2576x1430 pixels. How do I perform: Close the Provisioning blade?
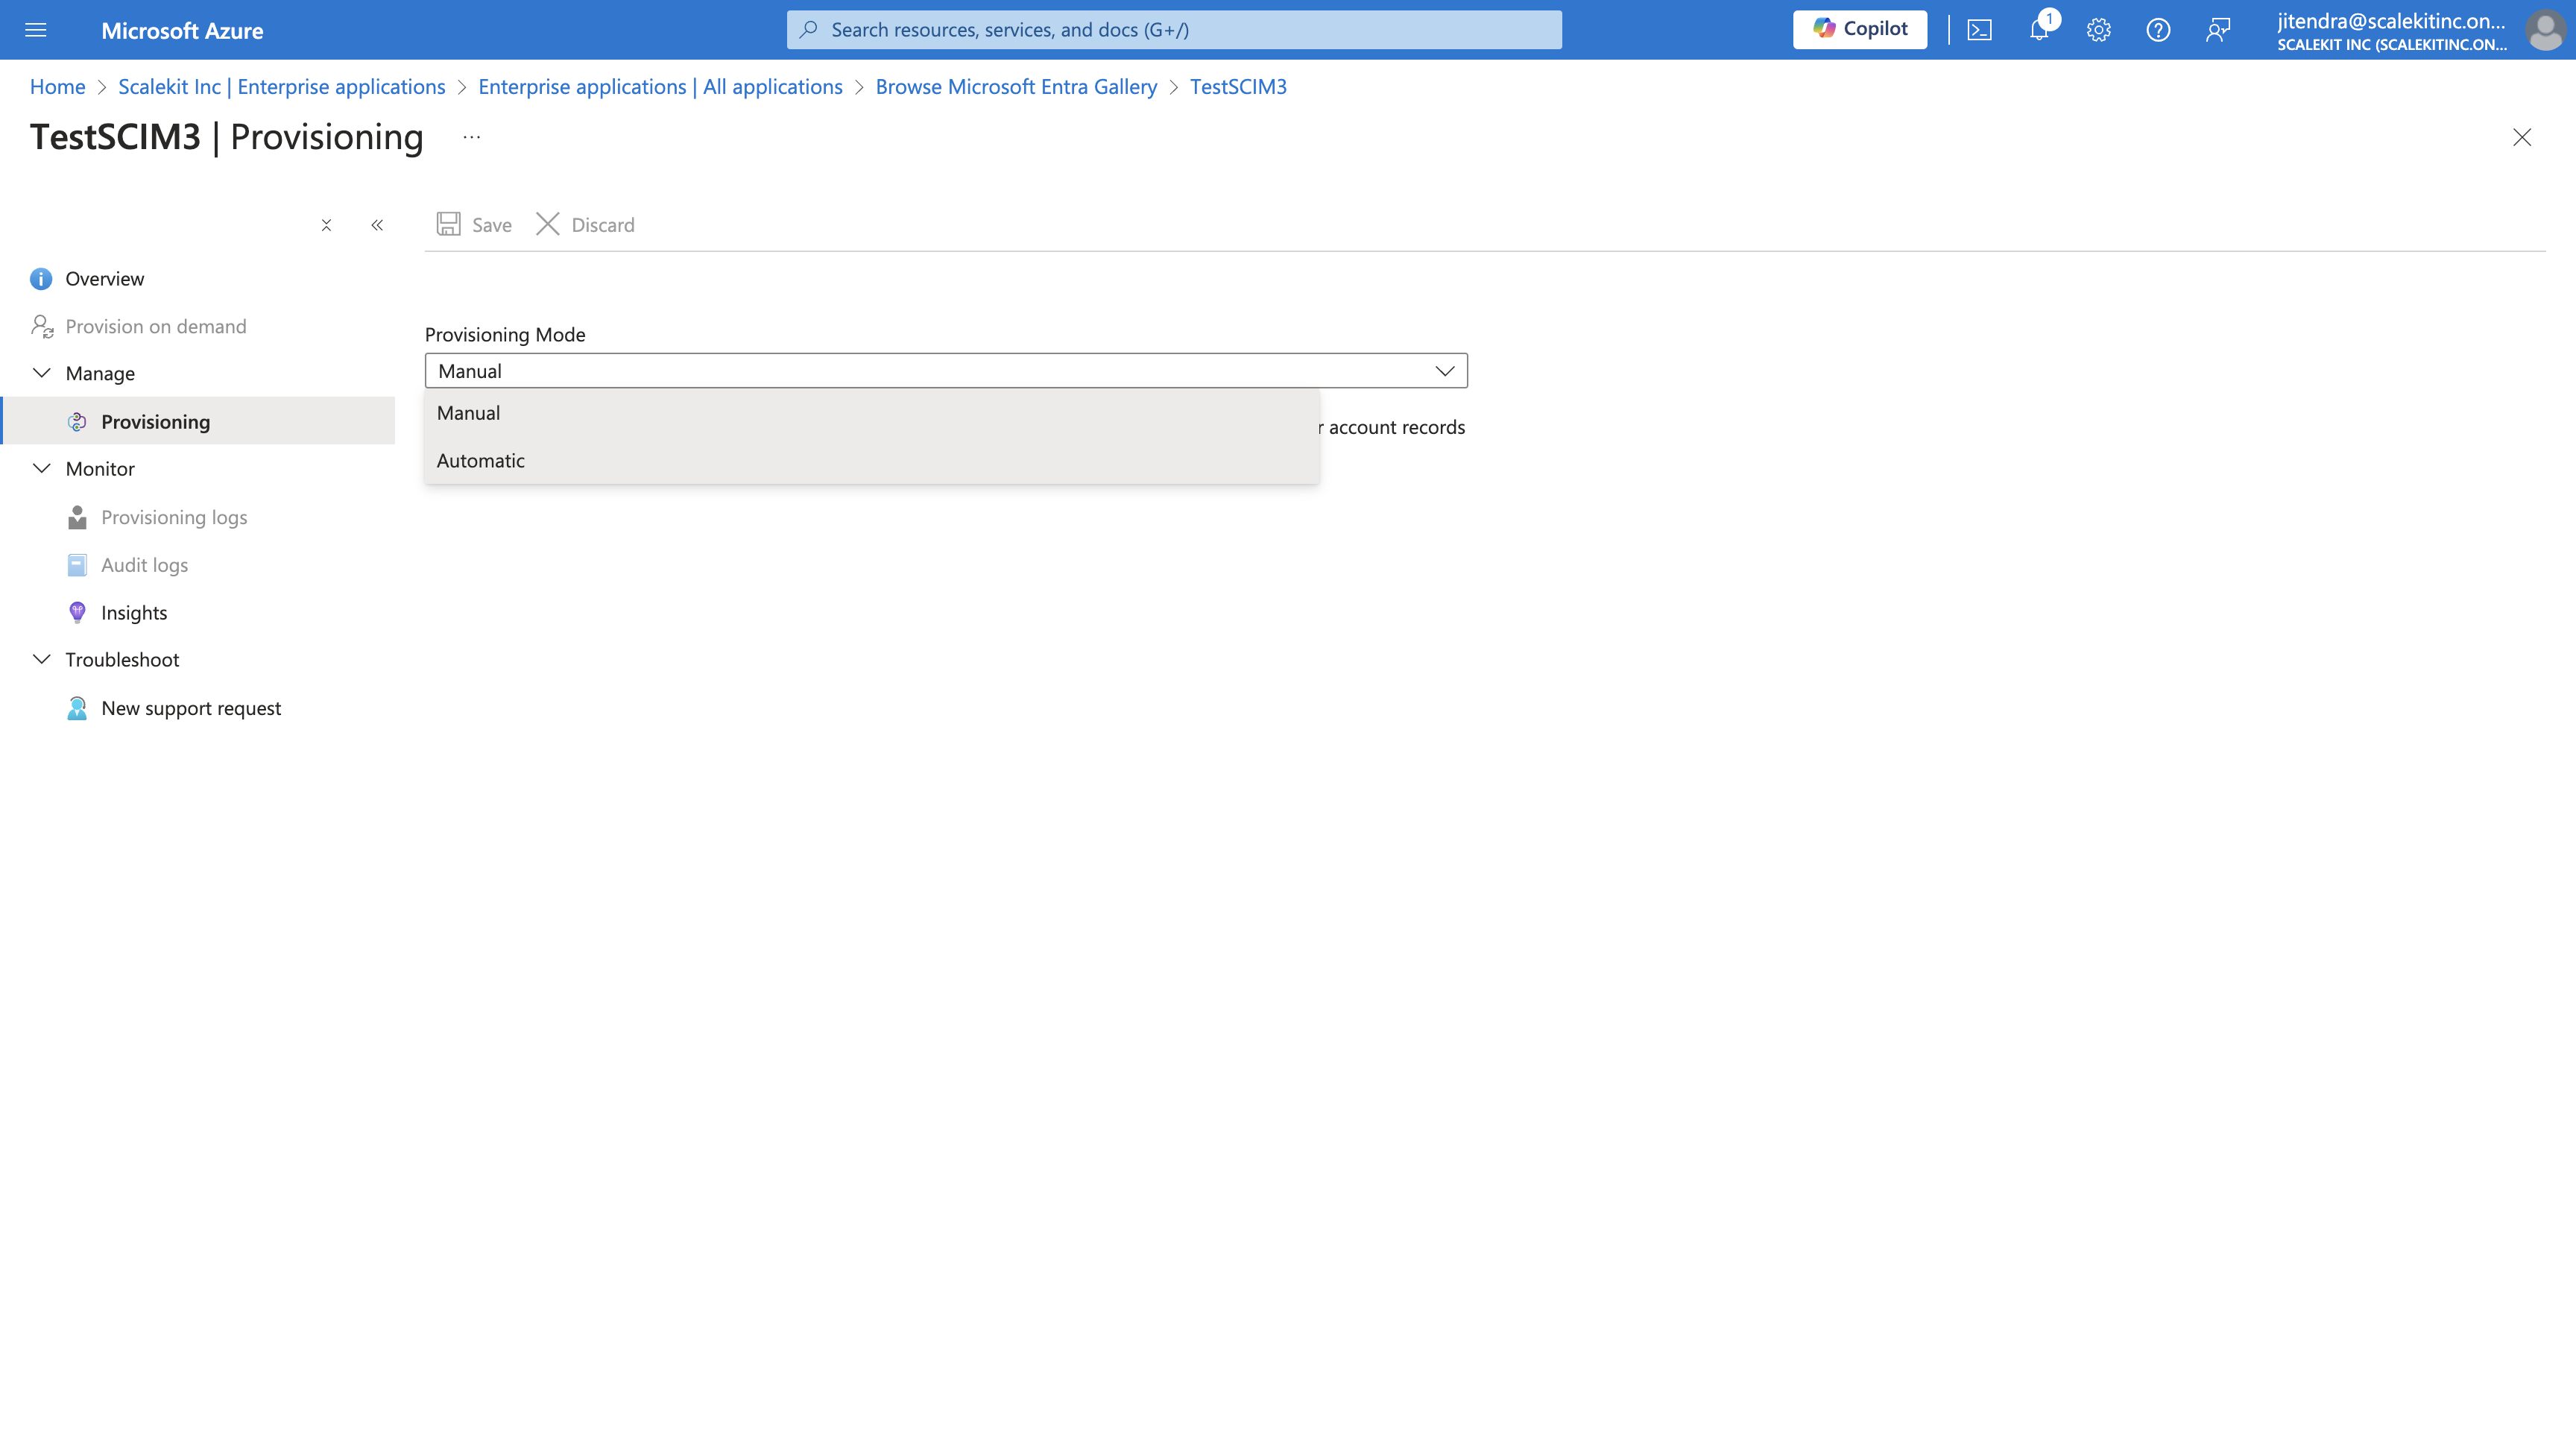click(2522, 137)
